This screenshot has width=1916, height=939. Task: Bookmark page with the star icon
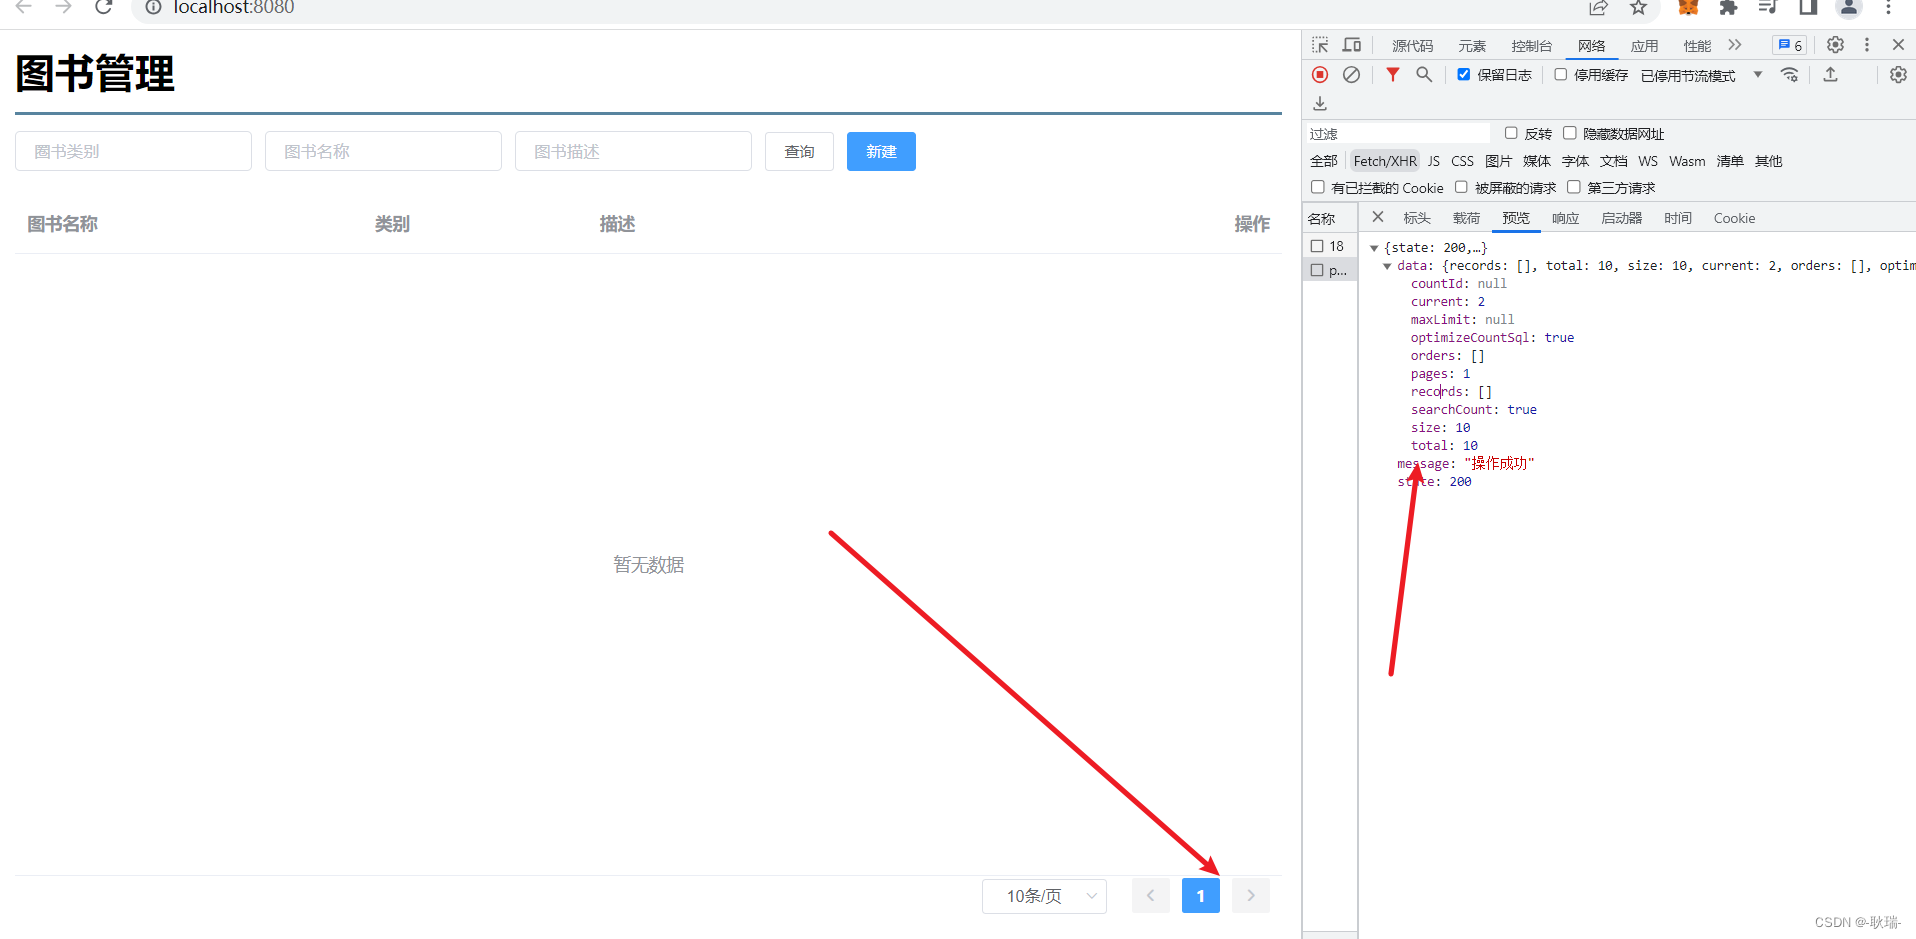(1638, 8)
